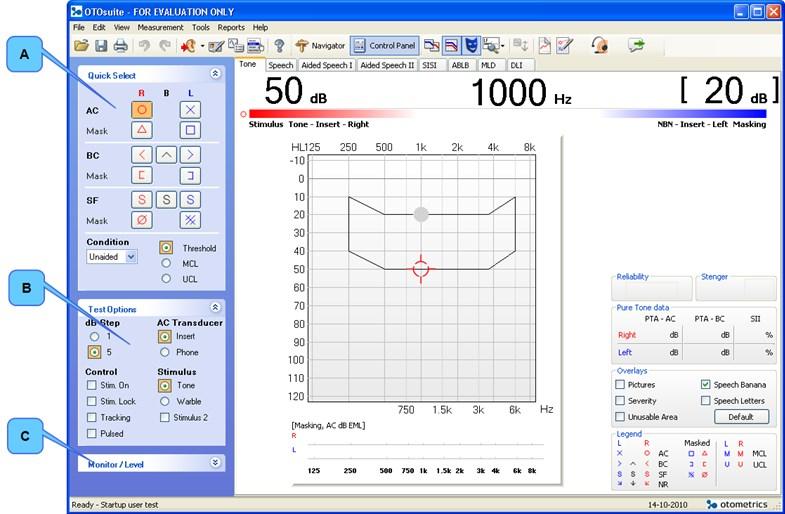Collapse the Quick Select panel
The image size is (785, 514).
(215, 74)
